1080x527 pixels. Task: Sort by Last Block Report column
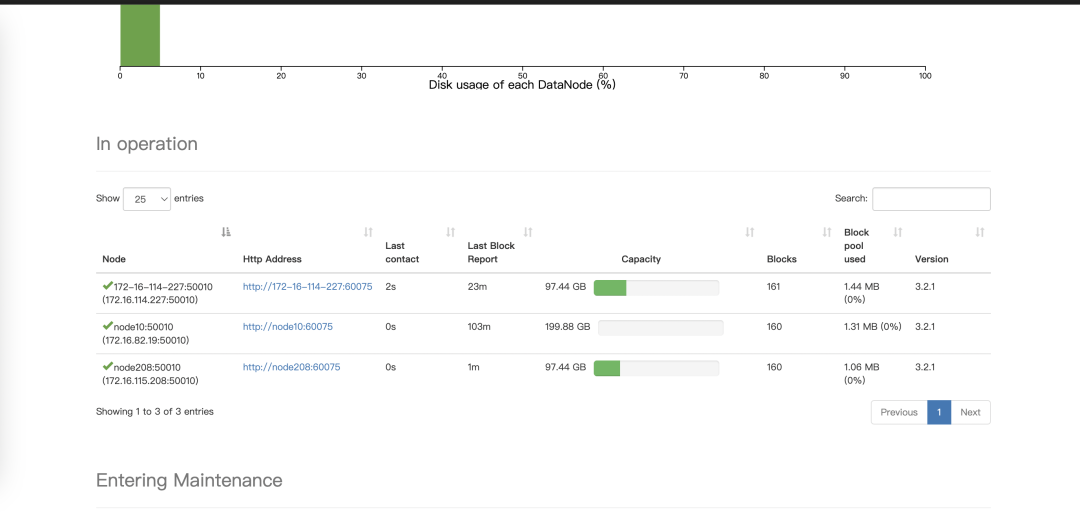(x=528, y=232)
